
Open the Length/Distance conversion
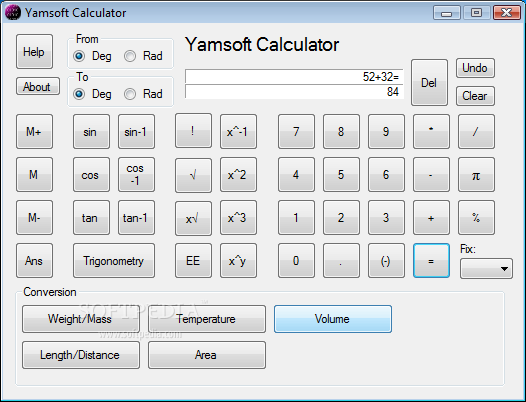click(81, 355)
